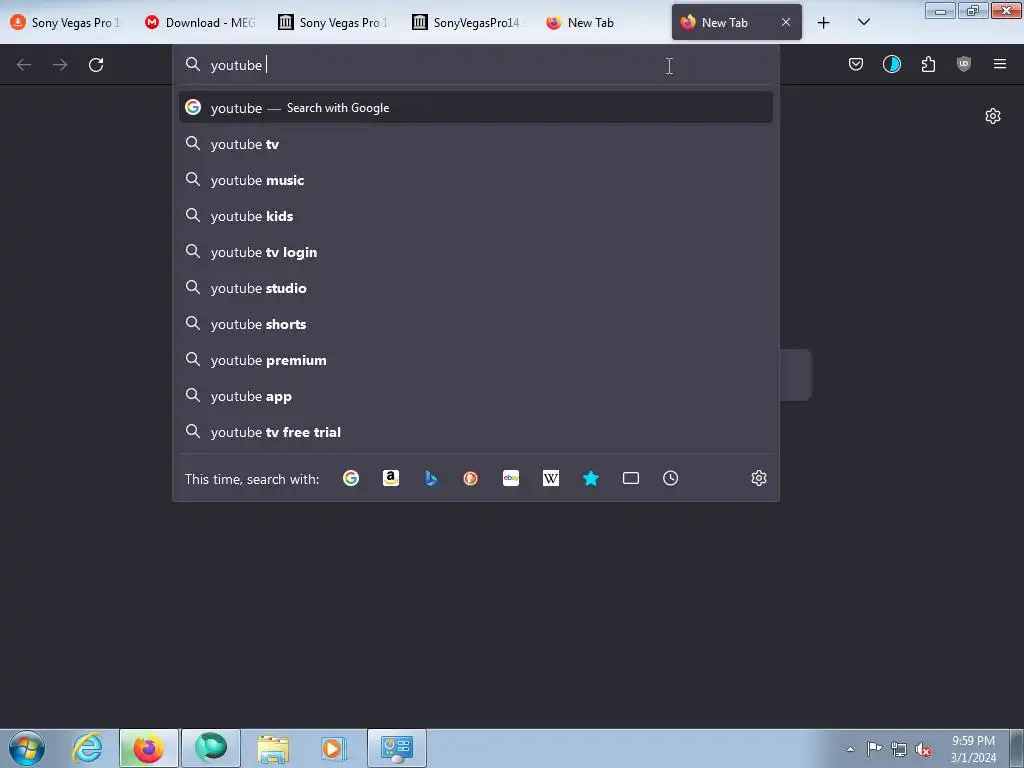The image size is (1024, 768).
Task: Open the Pocket save icon
Action: coord(856,64)
